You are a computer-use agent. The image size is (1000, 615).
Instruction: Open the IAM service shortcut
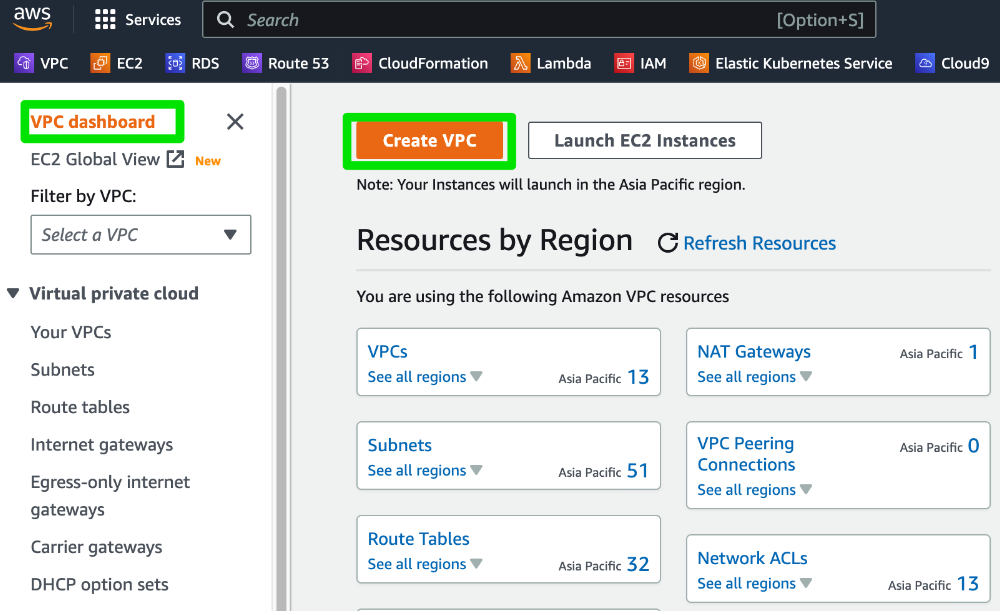[640, 63]
